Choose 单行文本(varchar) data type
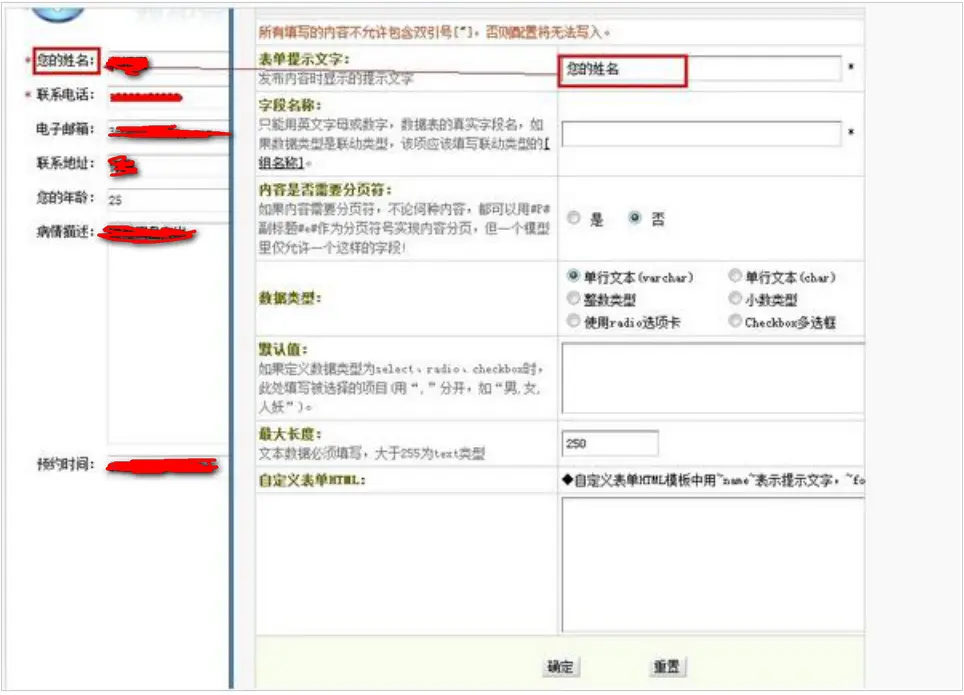 573,276
